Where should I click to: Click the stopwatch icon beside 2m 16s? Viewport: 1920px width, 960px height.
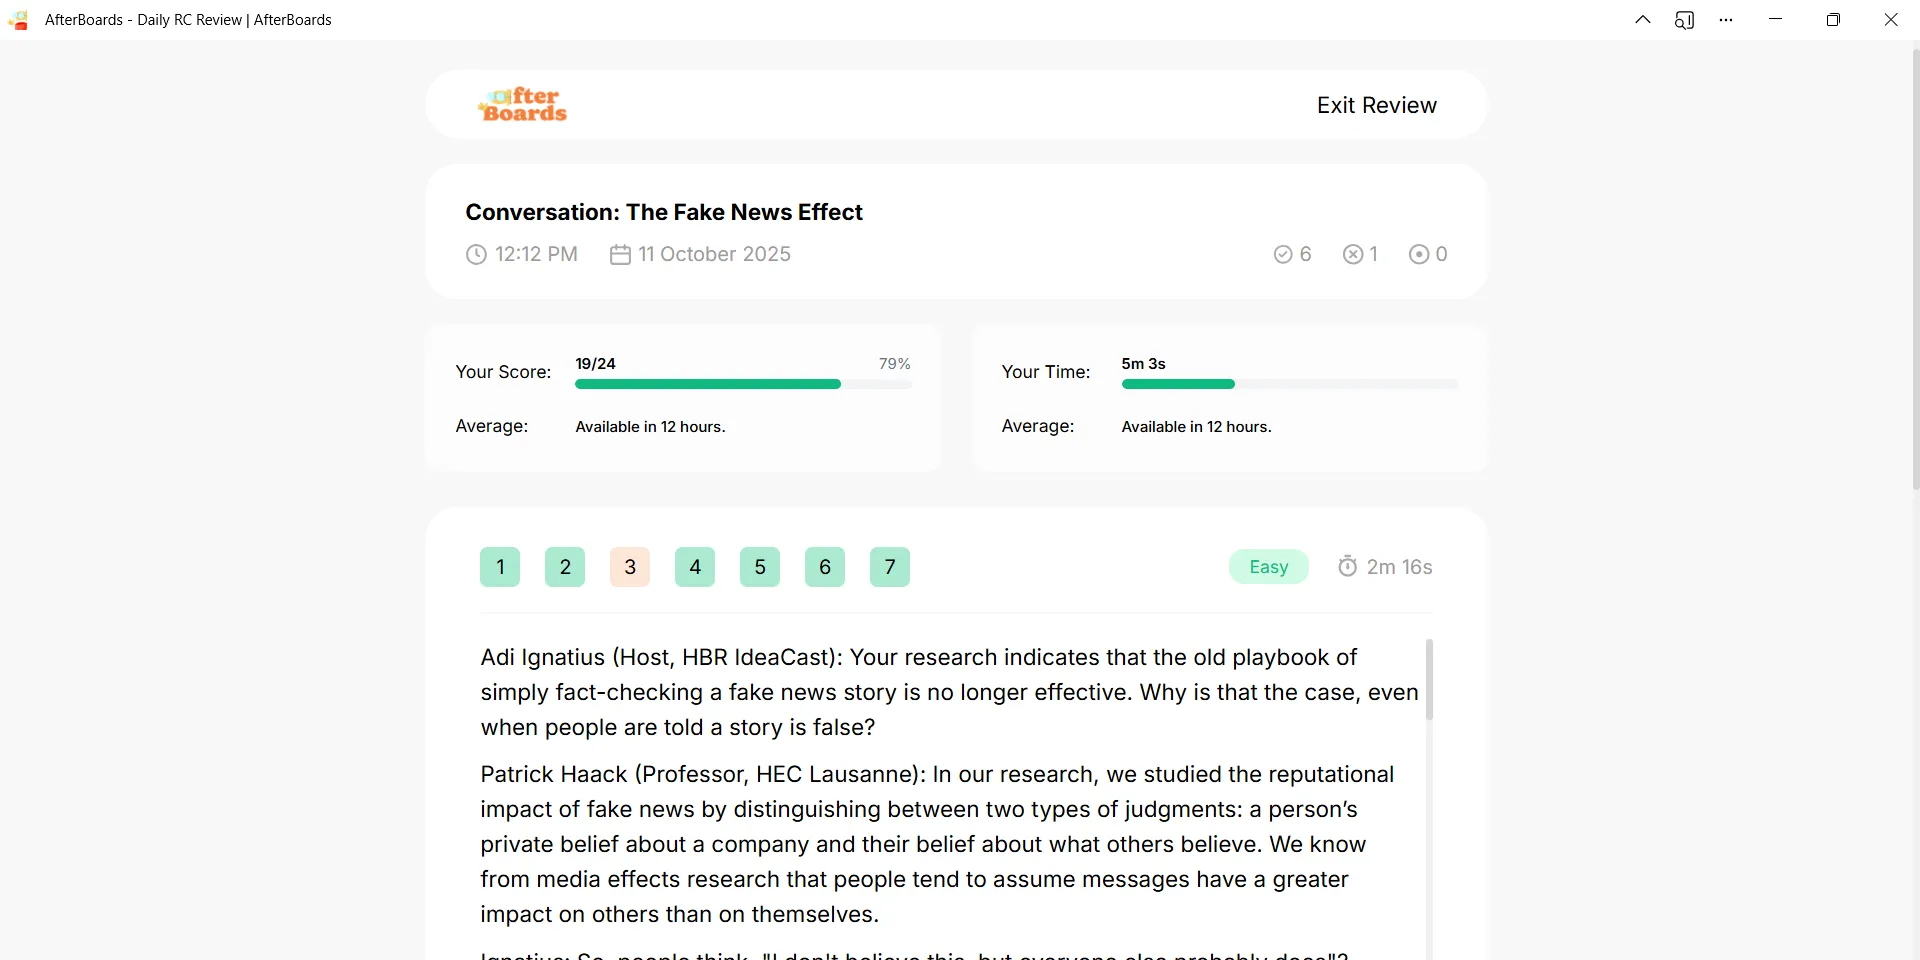pyautogui.click(x=1348, y=566)
